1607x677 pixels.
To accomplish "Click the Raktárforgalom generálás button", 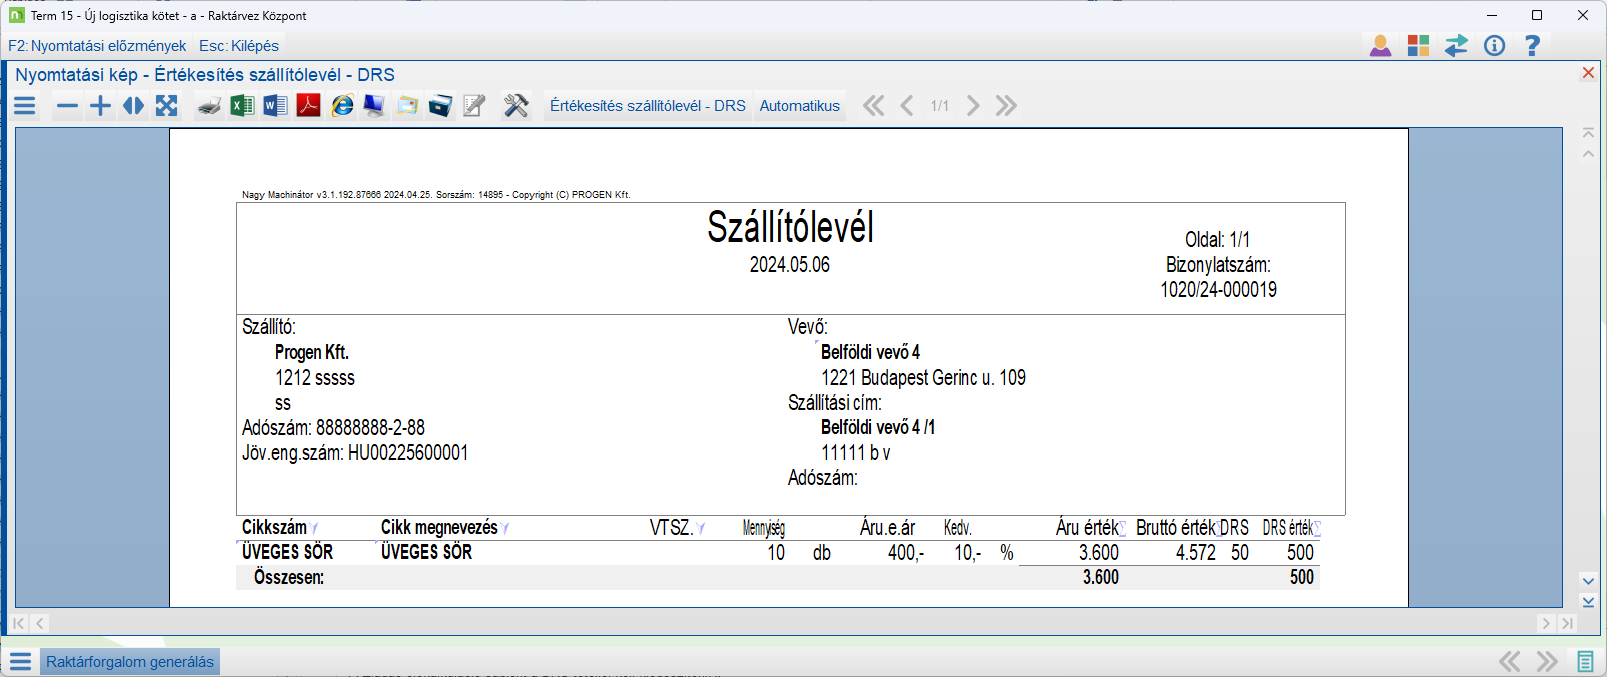I will [130, 662].
